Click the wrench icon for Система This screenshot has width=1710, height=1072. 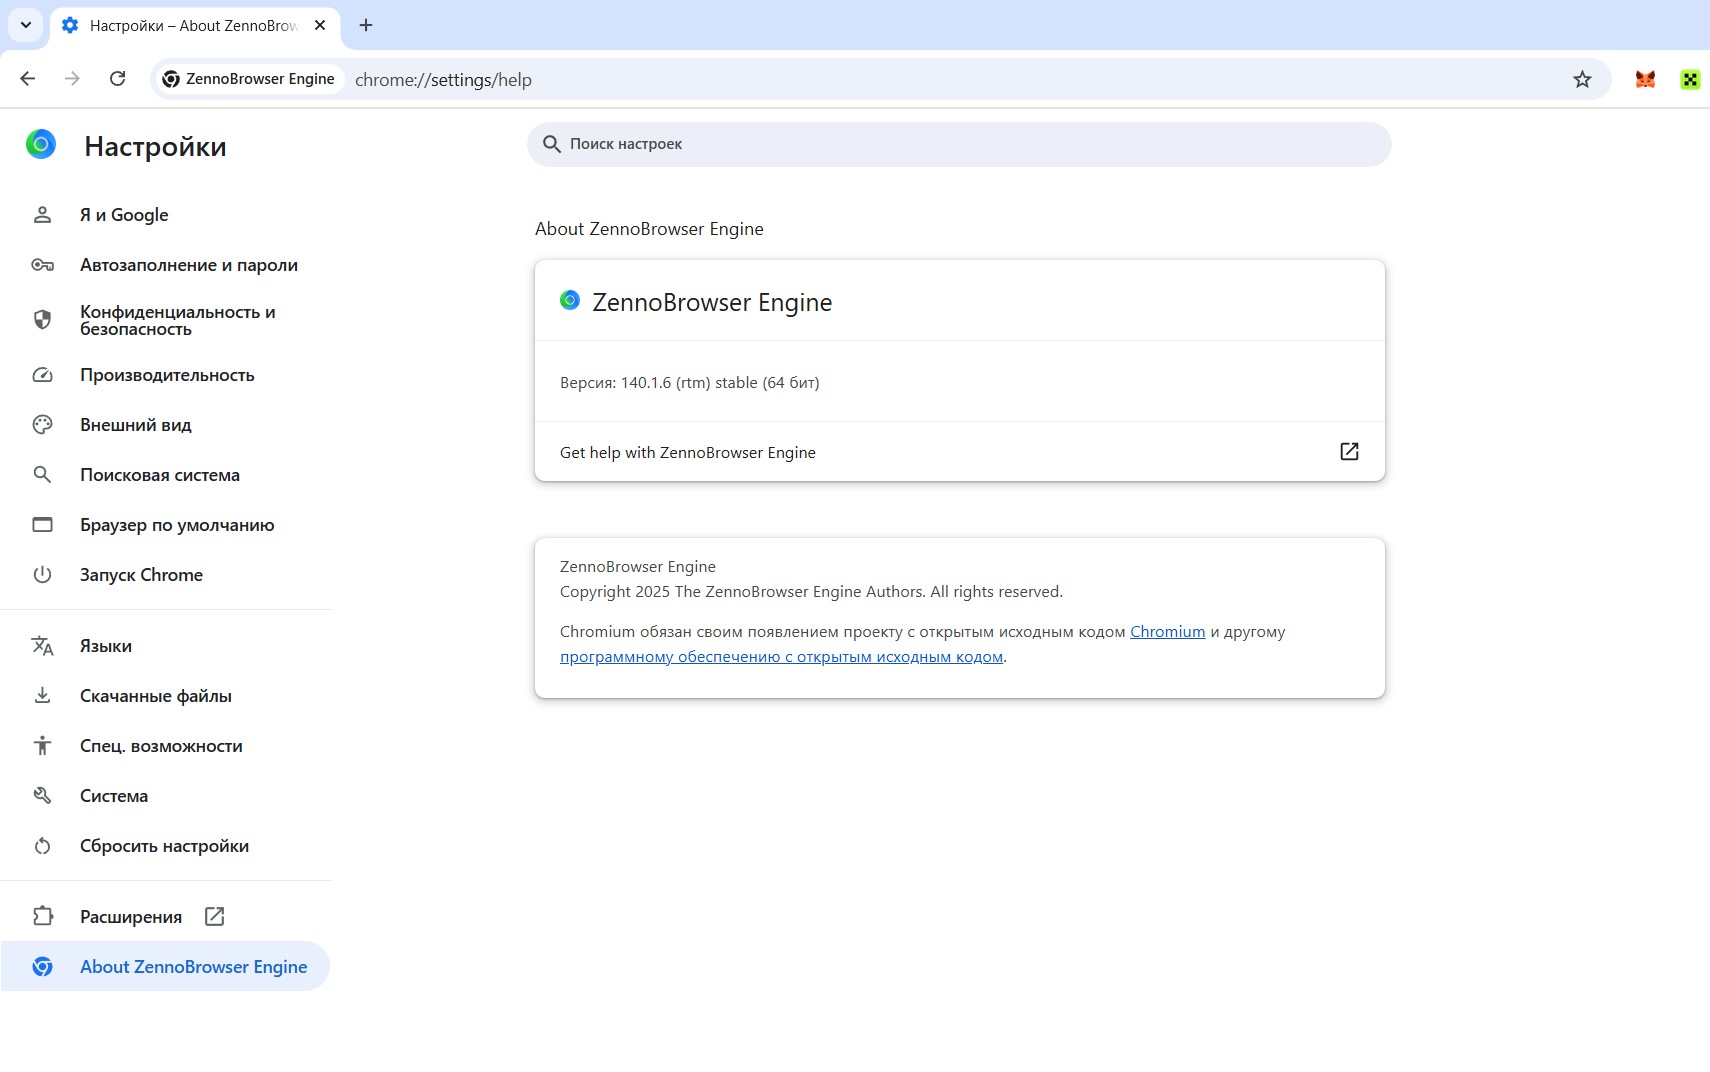(x=42, y=796)
